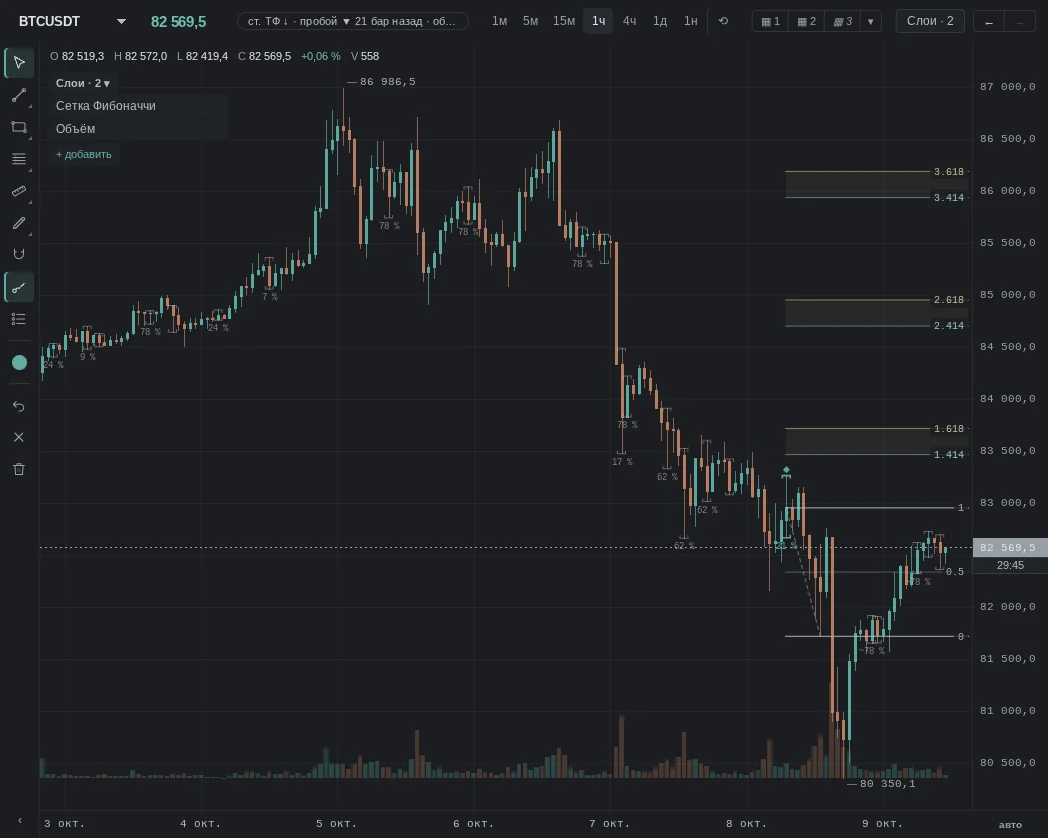Click '+ добавить' to add a layer

[x=84, y=154]
